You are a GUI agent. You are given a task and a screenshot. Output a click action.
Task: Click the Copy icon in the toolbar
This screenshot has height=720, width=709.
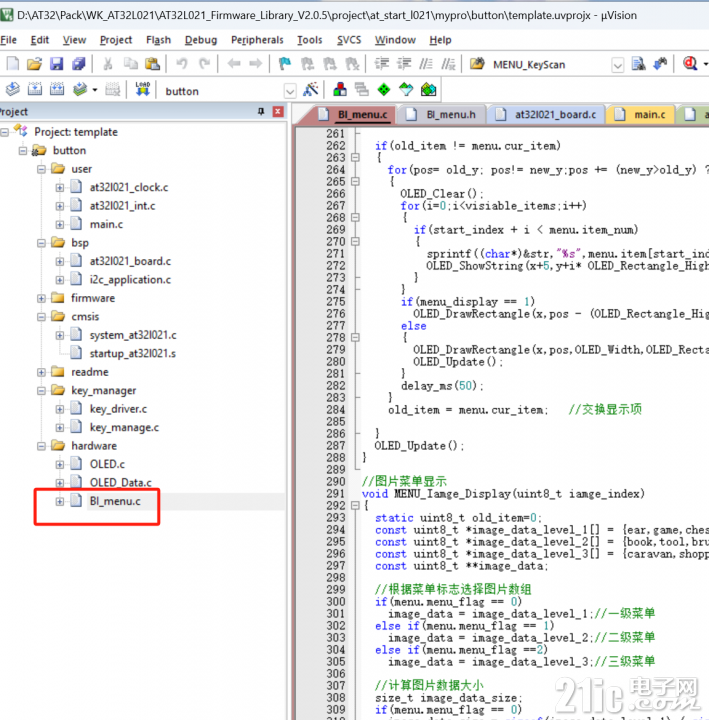pos(130,63)
